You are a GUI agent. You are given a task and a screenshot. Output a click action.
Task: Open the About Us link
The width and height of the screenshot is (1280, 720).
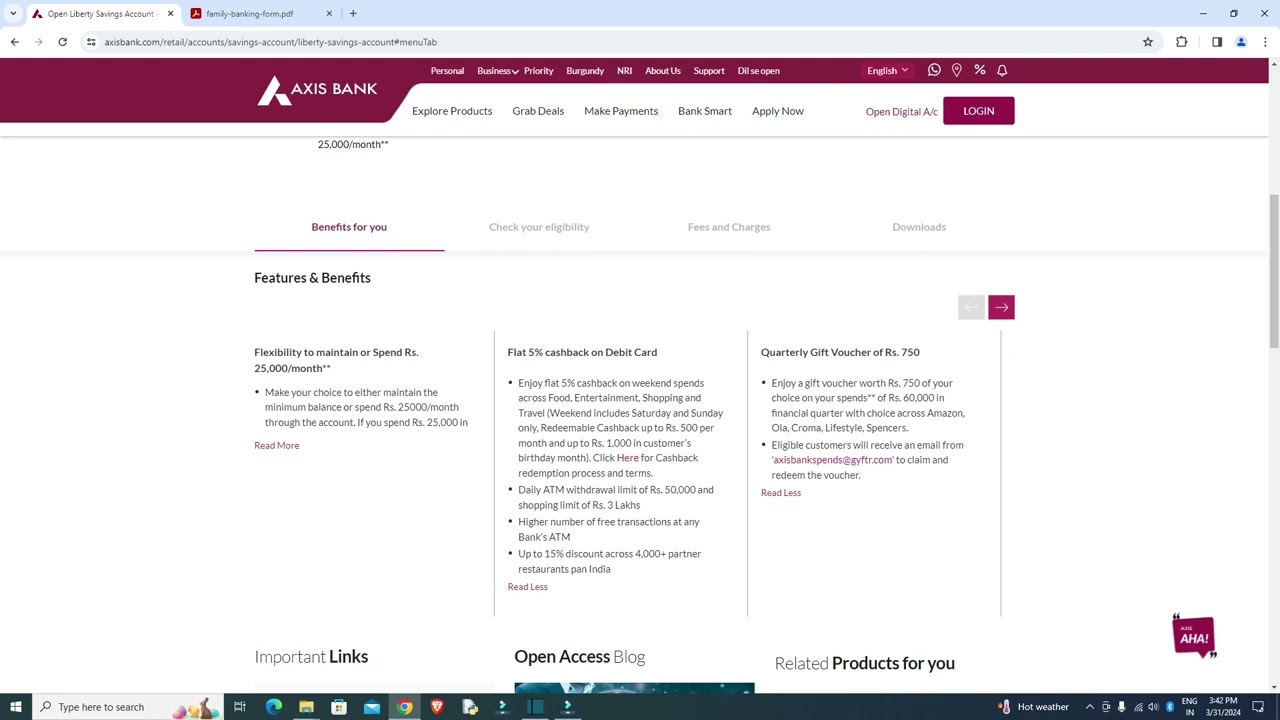[663, 71]
